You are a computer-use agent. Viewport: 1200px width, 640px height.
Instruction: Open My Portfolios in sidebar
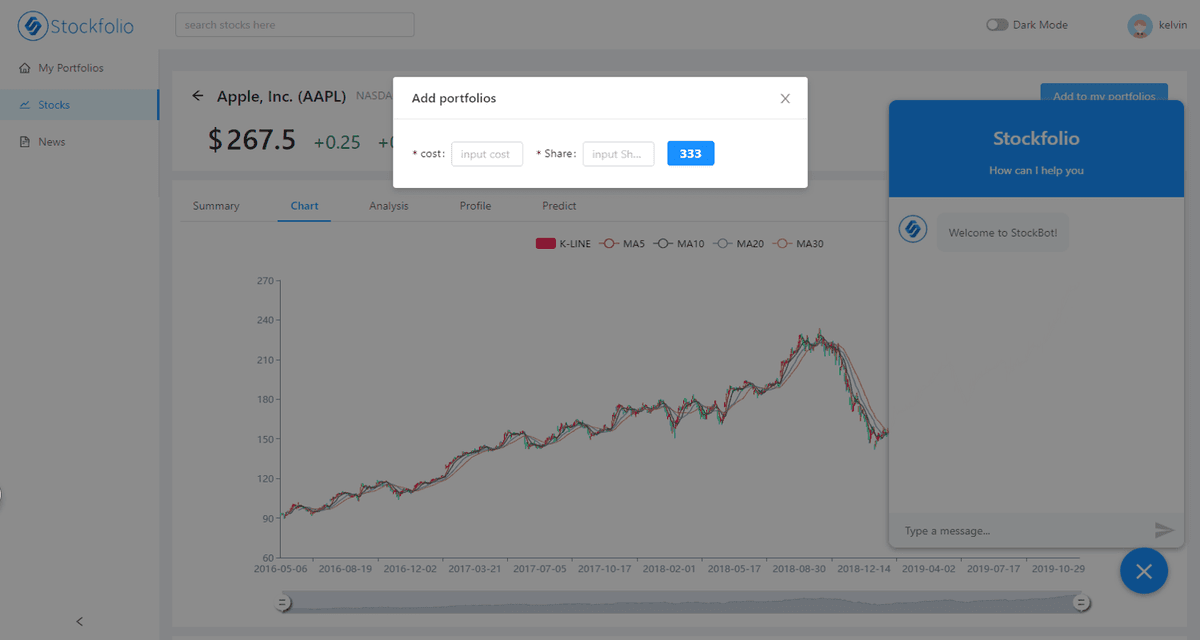point(70,68)
